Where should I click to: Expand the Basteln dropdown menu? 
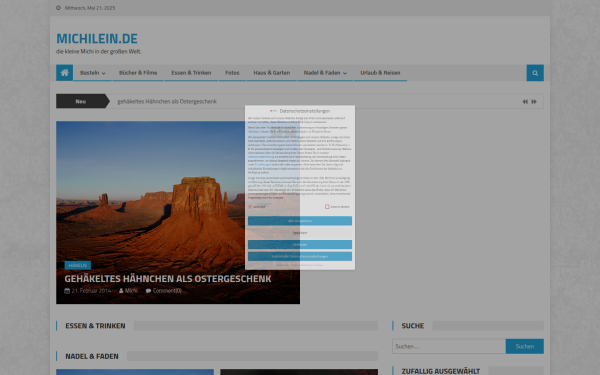(93, 73)
